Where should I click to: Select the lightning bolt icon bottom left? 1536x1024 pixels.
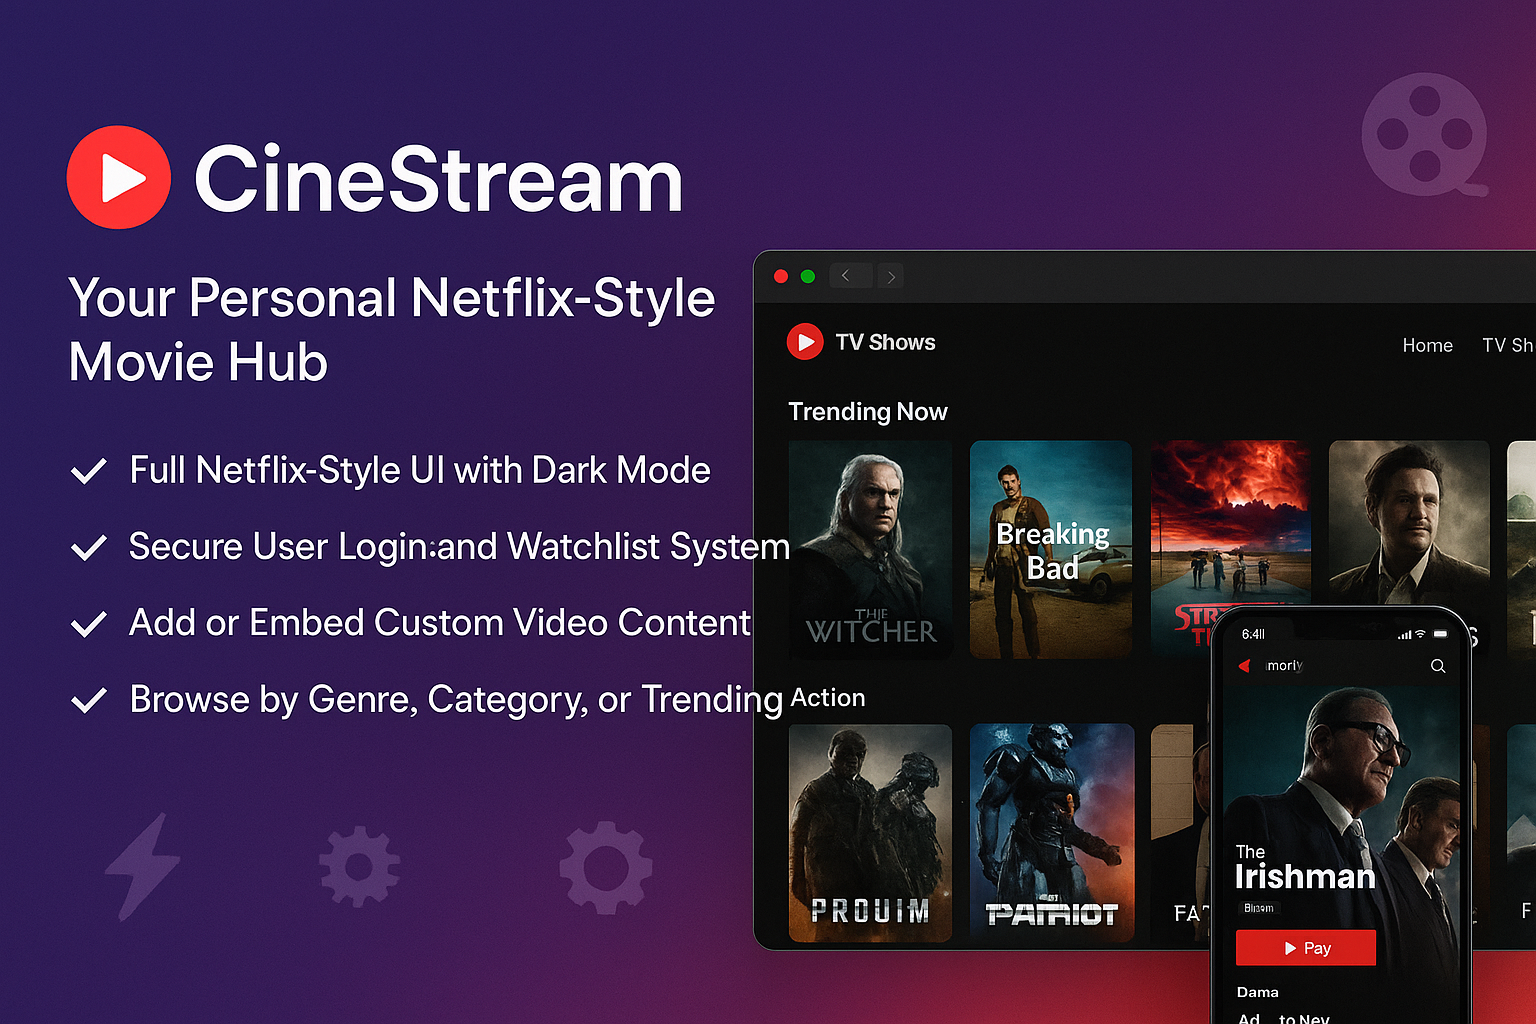pyautogui.click(x=143, y=866)
